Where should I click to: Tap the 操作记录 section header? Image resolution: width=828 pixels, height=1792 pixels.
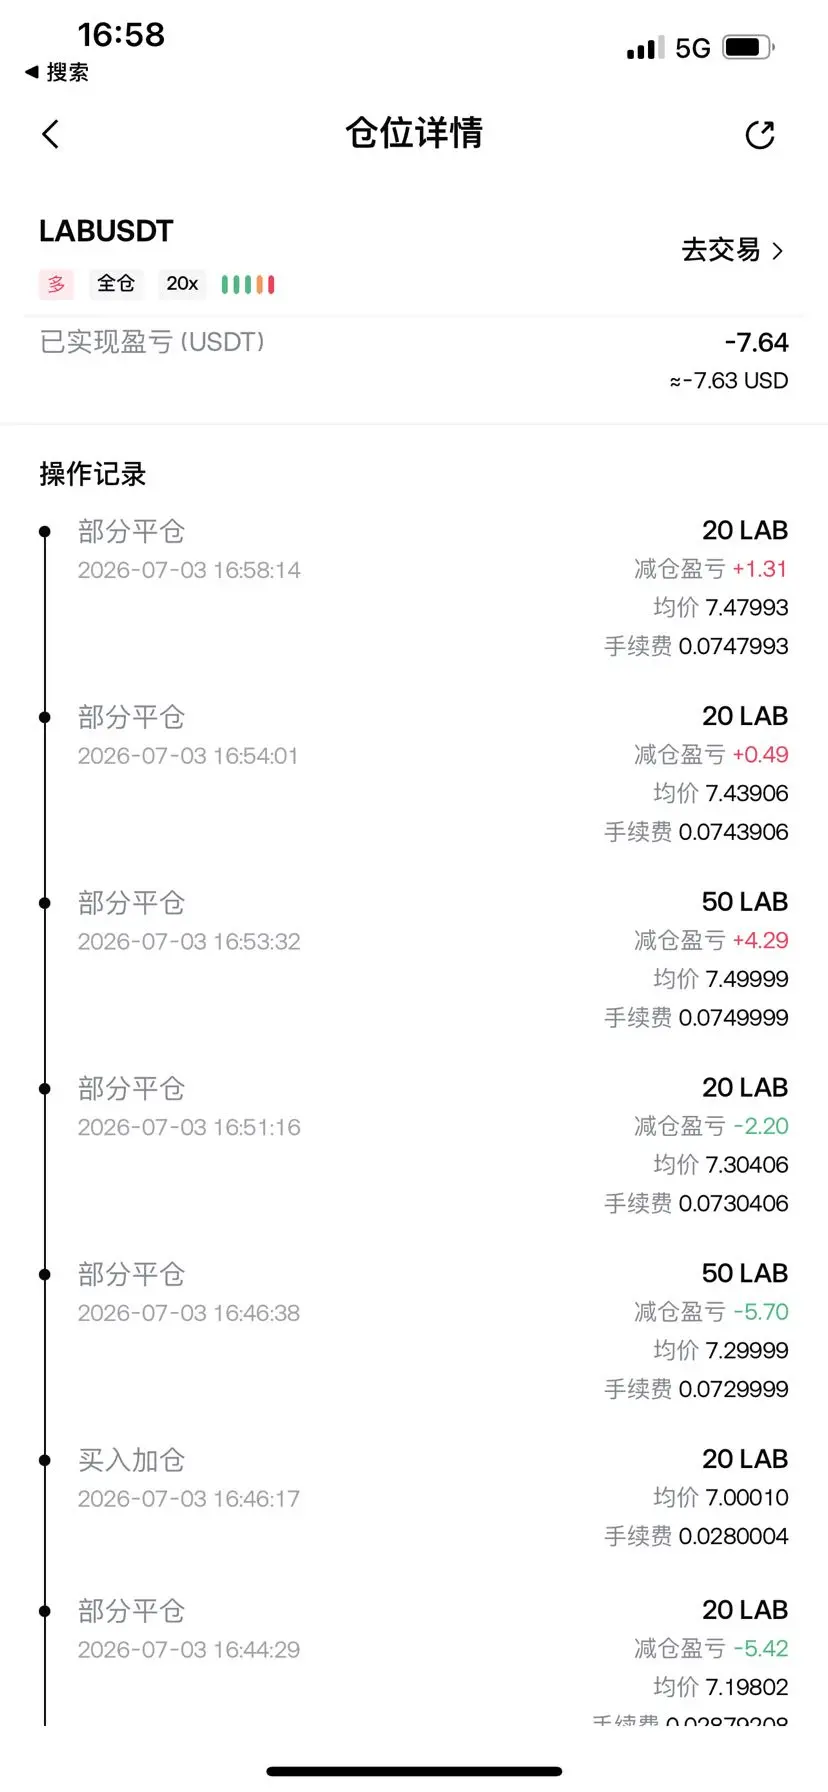93,474
